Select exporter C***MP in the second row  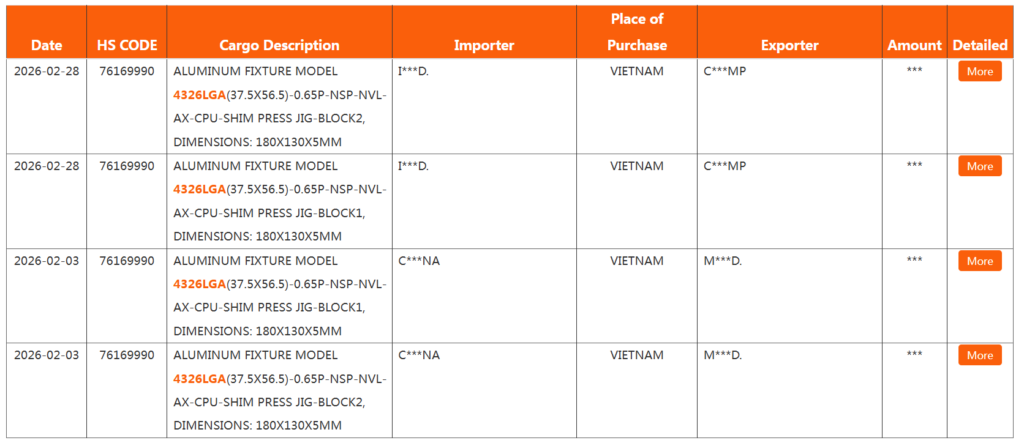click(725, 166)
